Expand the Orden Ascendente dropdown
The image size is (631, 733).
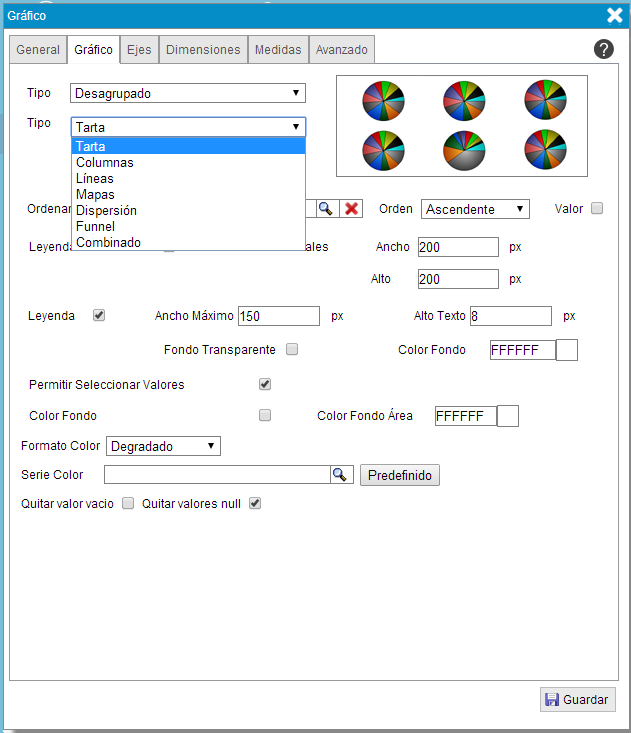(x=475, y=209)
